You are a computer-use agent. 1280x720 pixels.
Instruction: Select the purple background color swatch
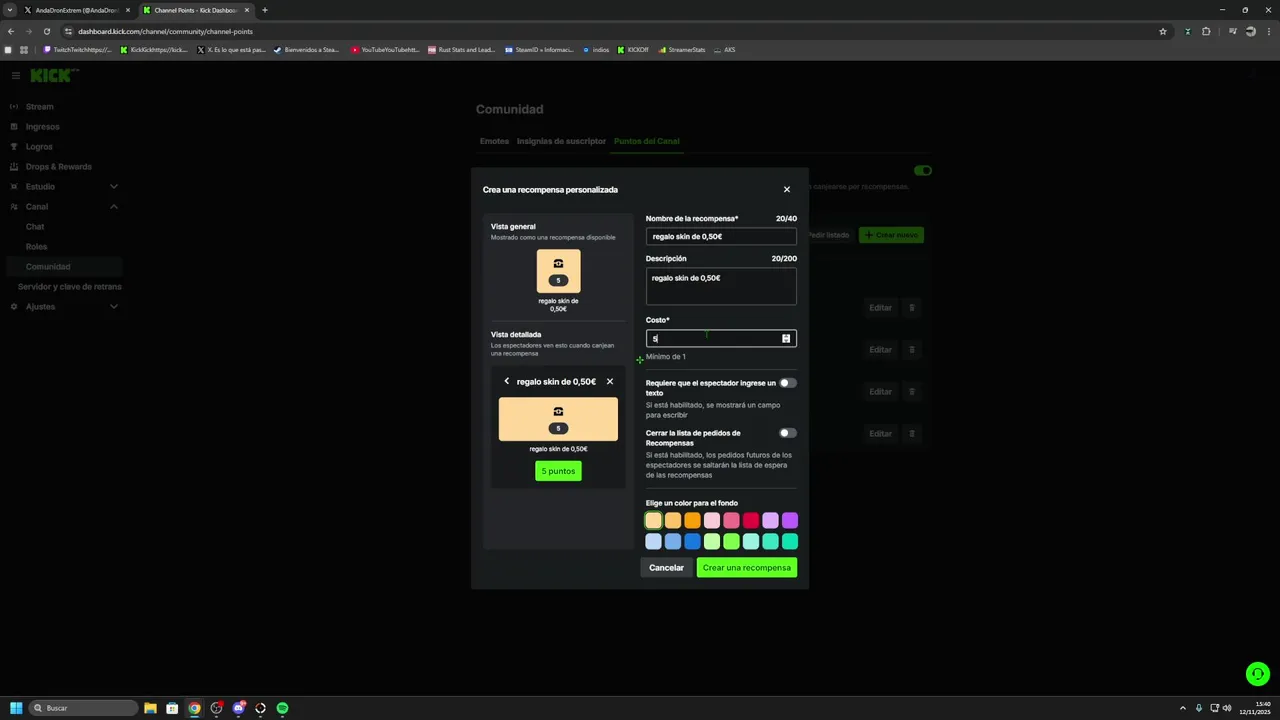pyautogui.click(x=790, y=521)
